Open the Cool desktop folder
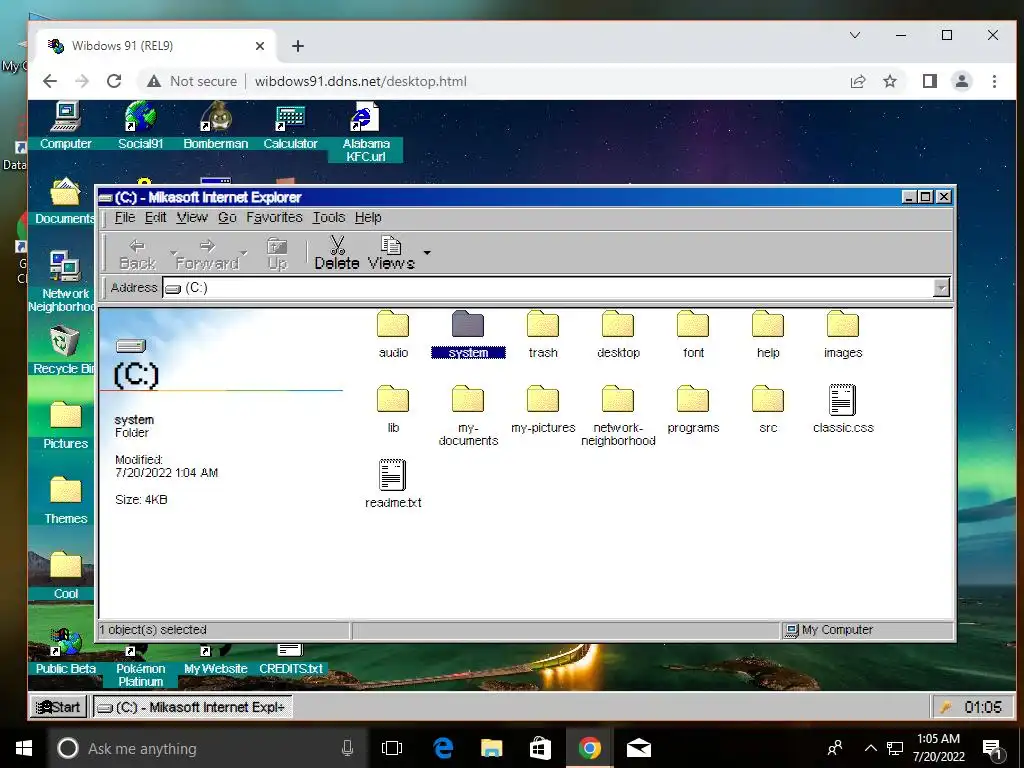Screen dimensions: 1024x768 [65, 575]
